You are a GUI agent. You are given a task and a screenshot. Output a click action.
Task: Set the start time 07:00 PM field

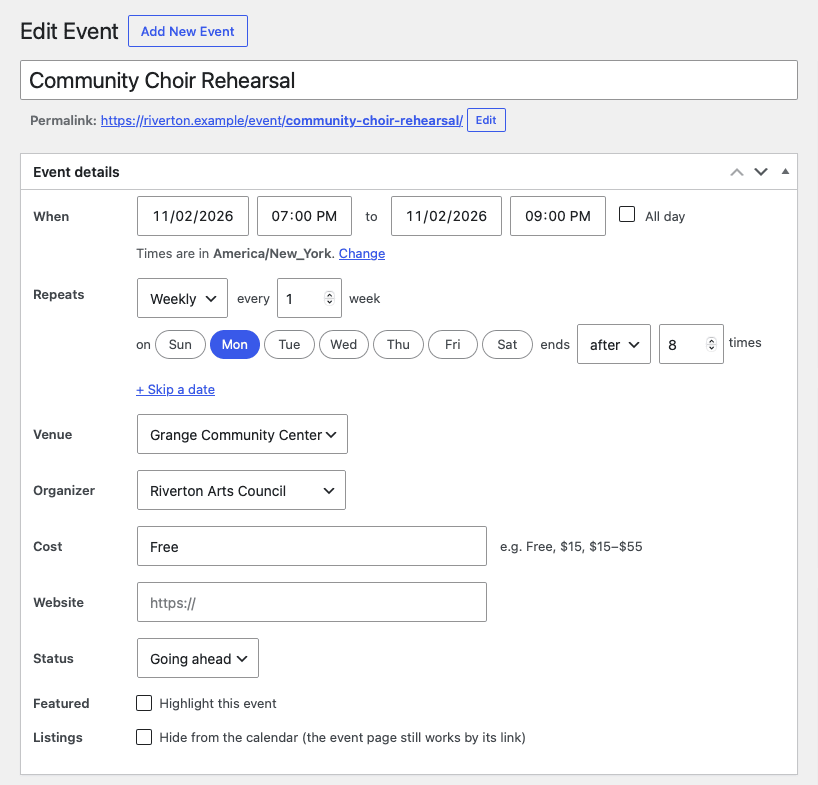(x=304, y=216)
